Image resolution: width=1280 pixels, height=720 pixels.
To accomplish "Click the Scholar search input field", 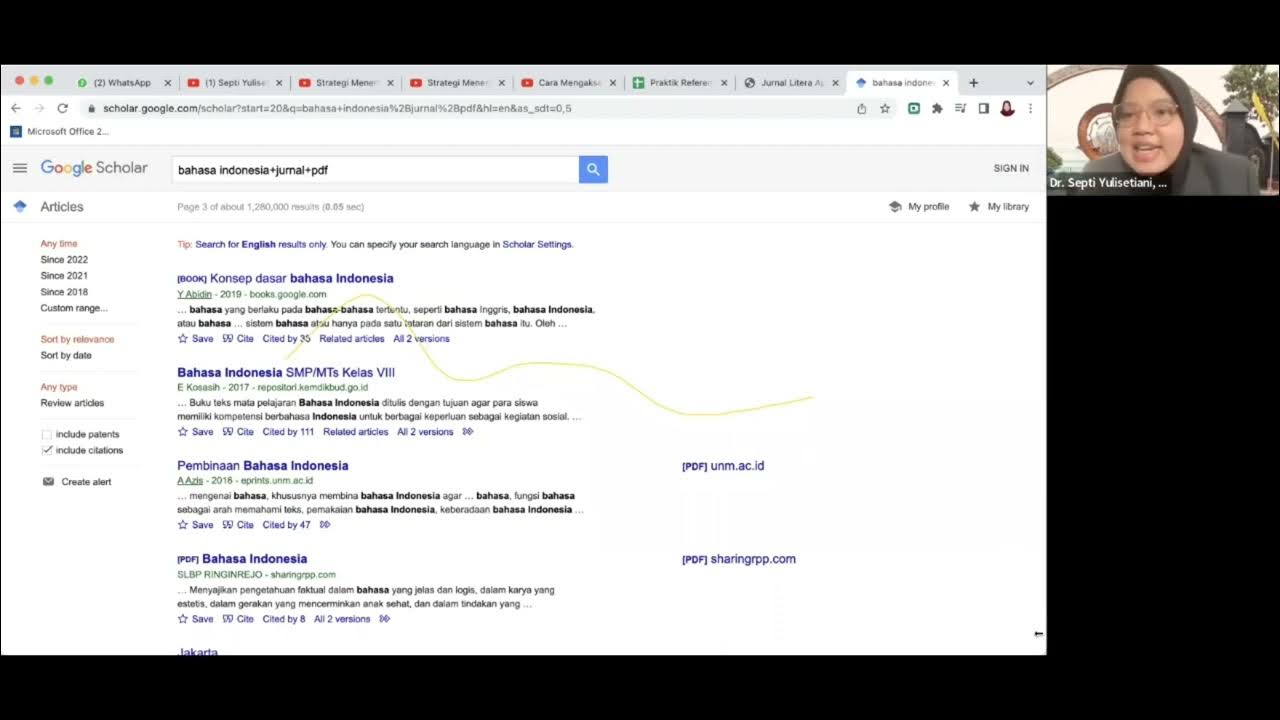I will click(375, 170).
